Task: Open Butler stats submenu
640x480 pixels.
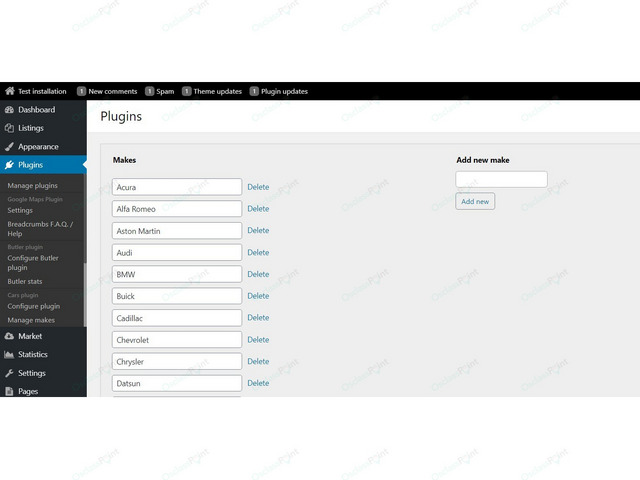Action: [x=25, y=282]
